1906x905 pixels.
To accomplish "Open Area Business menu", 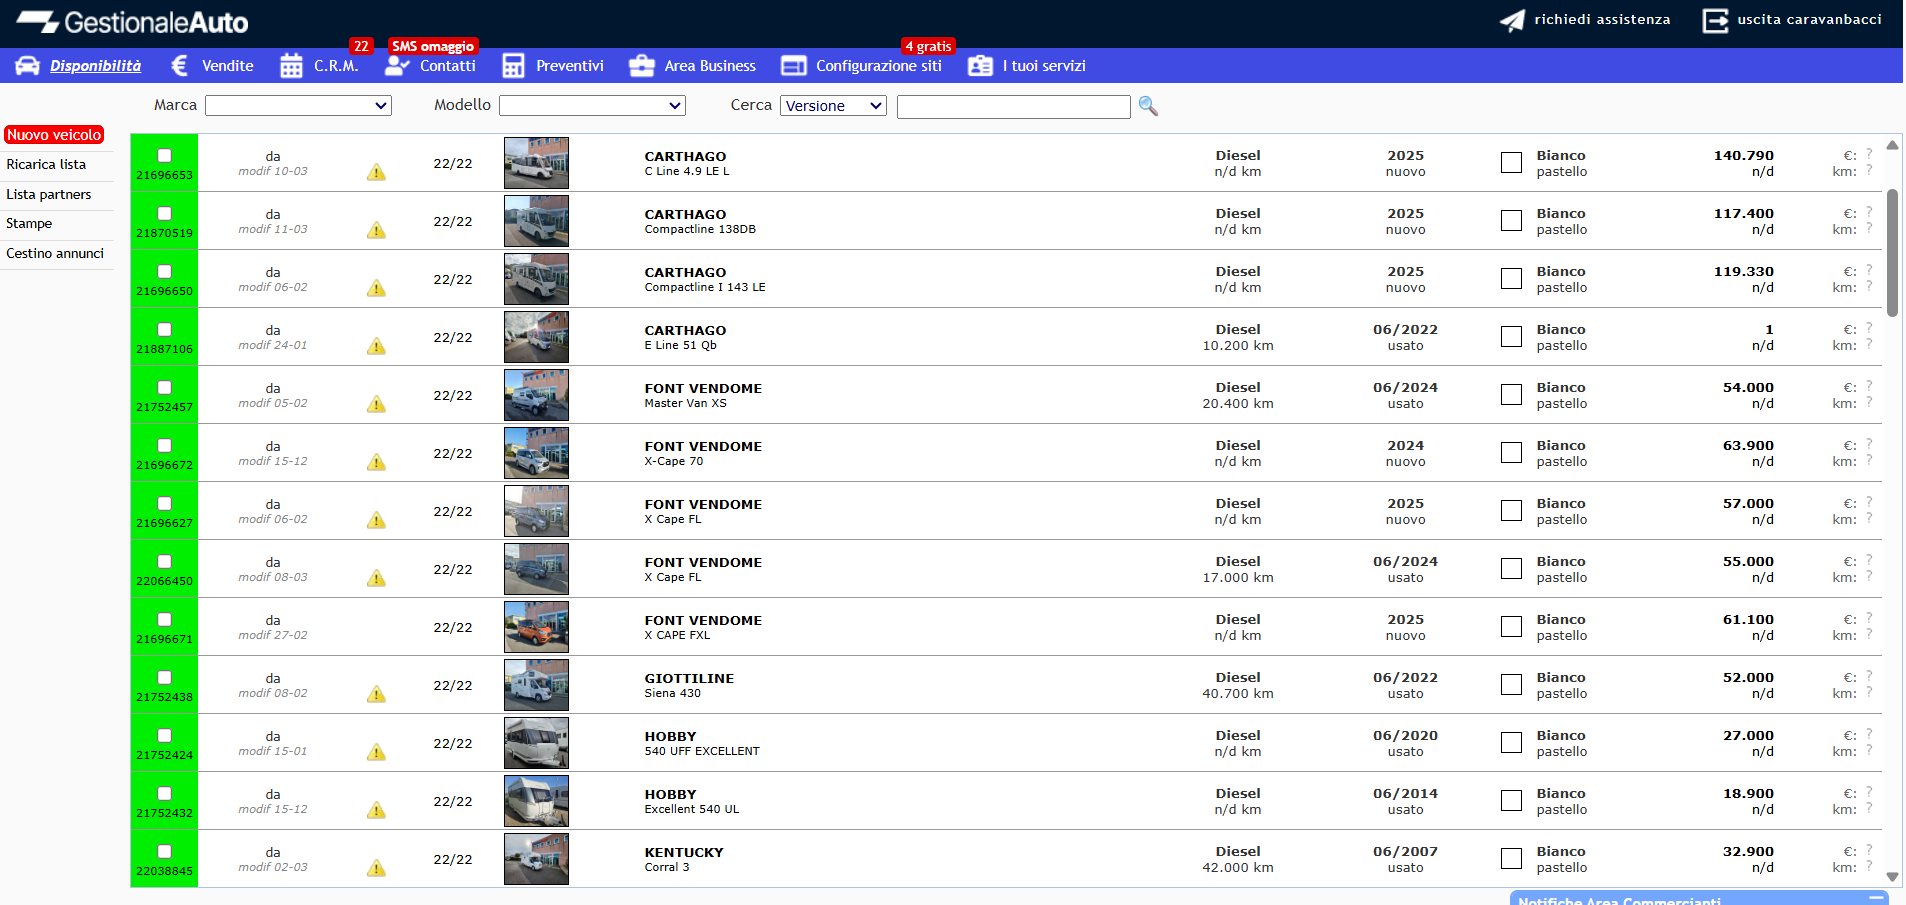I will coord(710,66).
